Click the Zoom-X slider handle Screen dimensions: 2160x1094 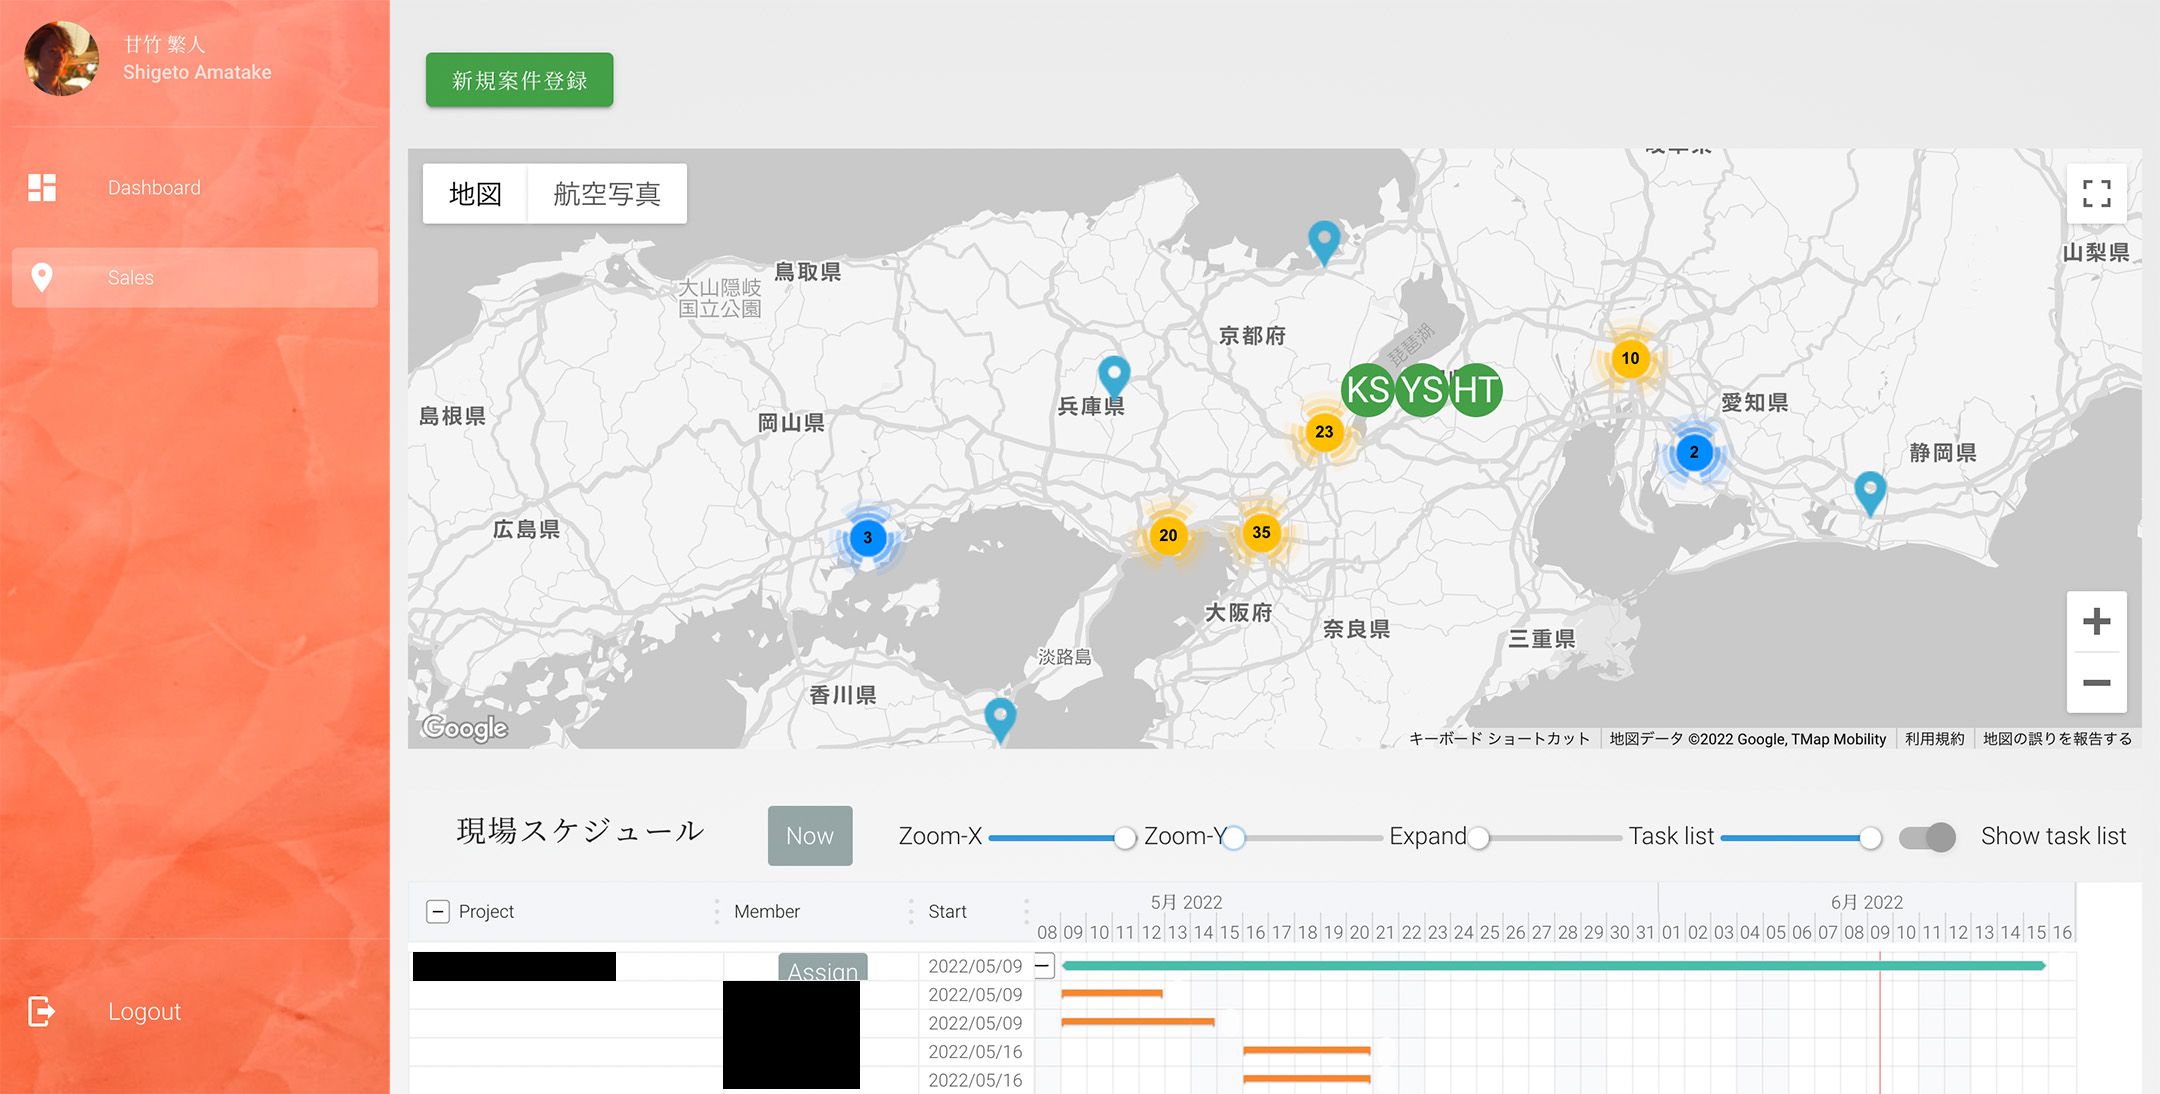click(x=1125, y=837)
